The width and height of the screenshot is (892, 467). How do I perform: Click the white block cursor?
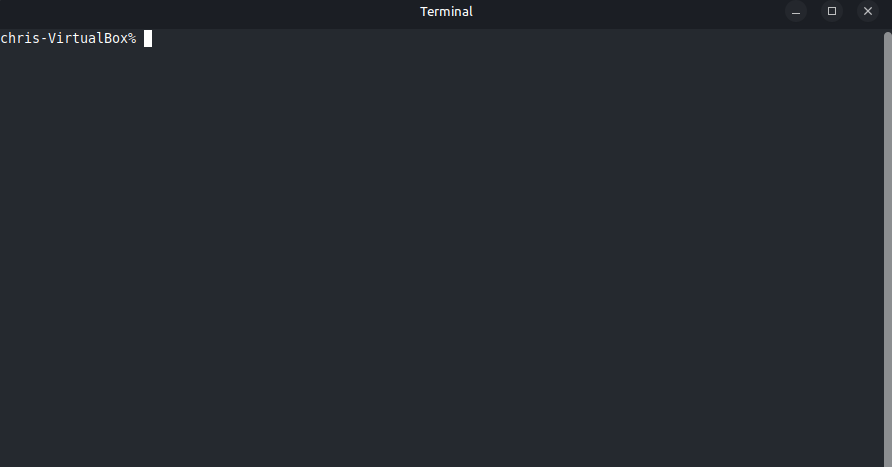148,39
